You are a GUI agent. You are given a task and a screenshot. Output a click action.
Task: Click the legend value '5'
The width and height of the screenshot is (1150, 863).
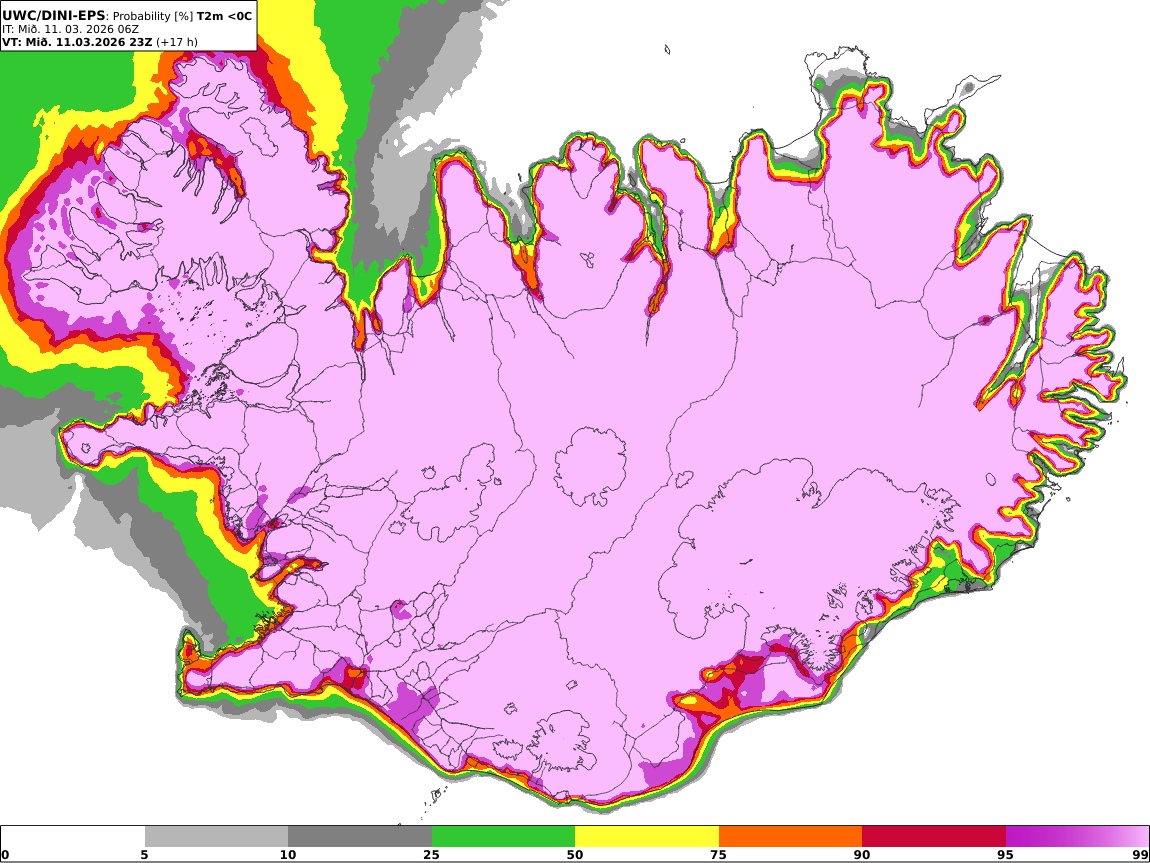[x=144, y=854]
